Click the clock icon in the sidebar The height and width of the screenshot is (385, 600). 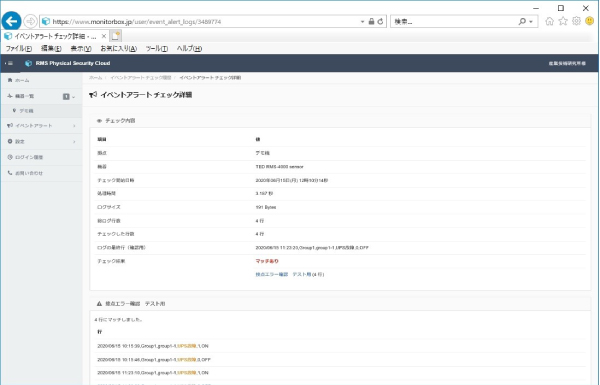click(10, 157)
